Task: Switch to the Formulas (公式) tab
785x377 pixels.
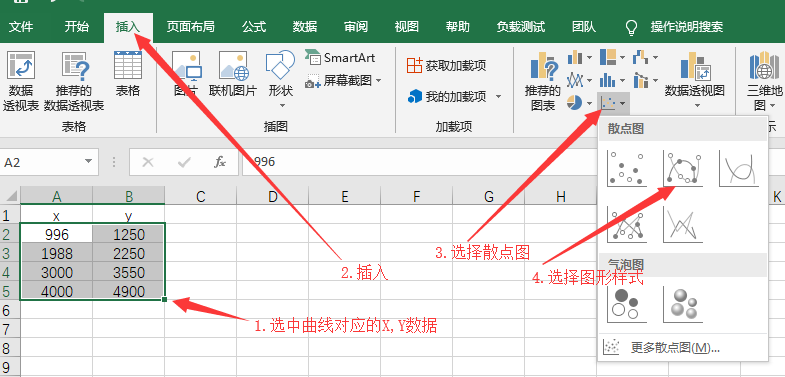Action: coord(254,27)
